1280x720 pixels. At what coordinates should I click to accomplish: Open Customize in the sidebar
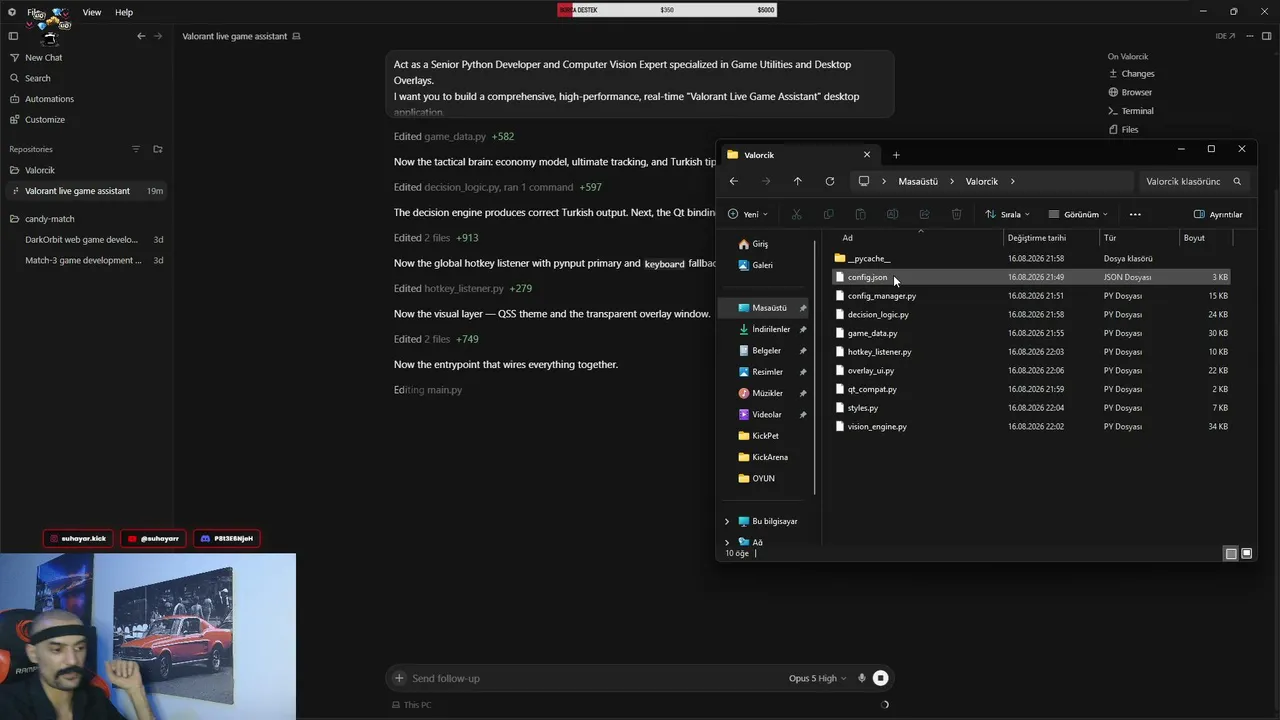tap(45, 120)
